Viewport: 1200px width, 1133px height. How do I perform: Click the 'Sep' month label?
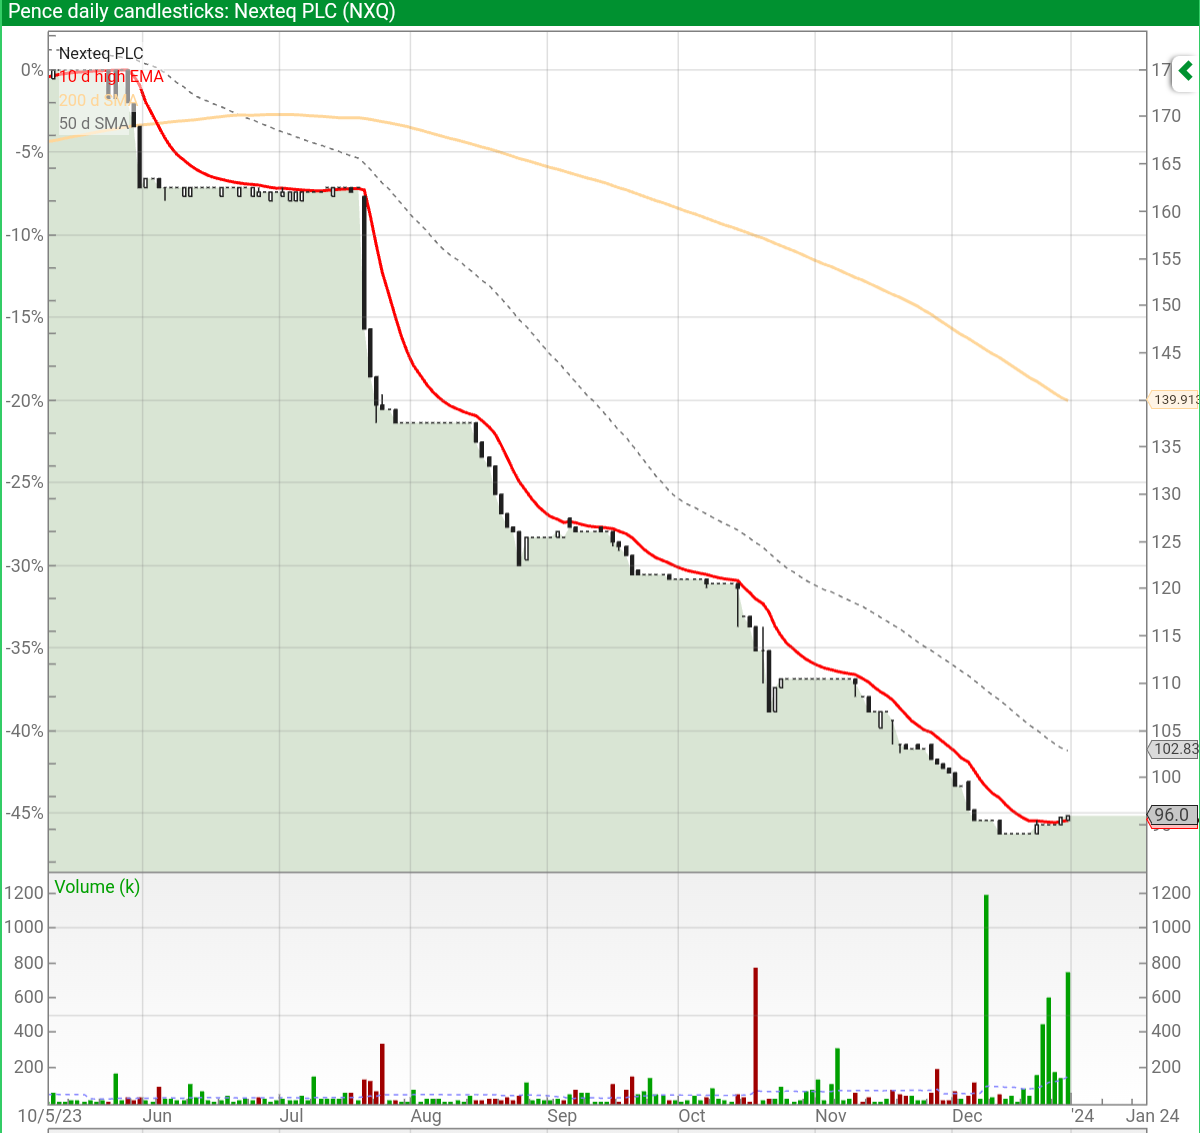(x=562, y=1116)
